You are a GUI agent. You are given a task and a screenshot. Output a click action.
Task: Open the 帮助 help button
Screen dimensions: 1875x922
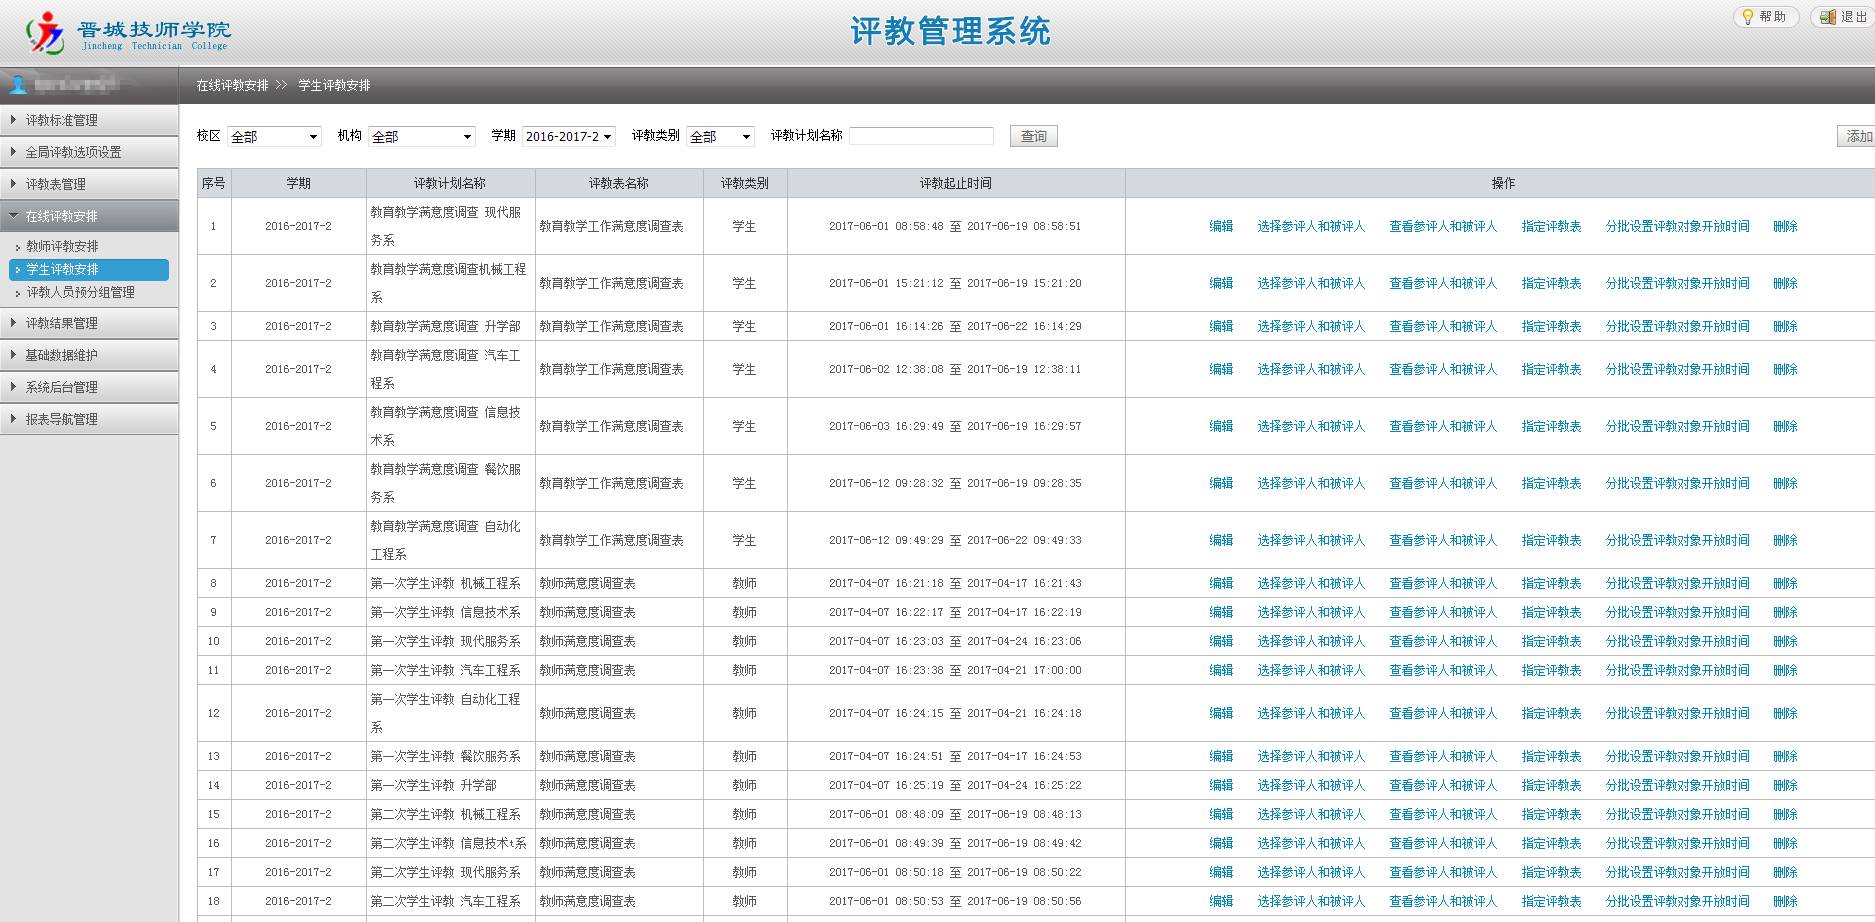tap(1765, 17)
